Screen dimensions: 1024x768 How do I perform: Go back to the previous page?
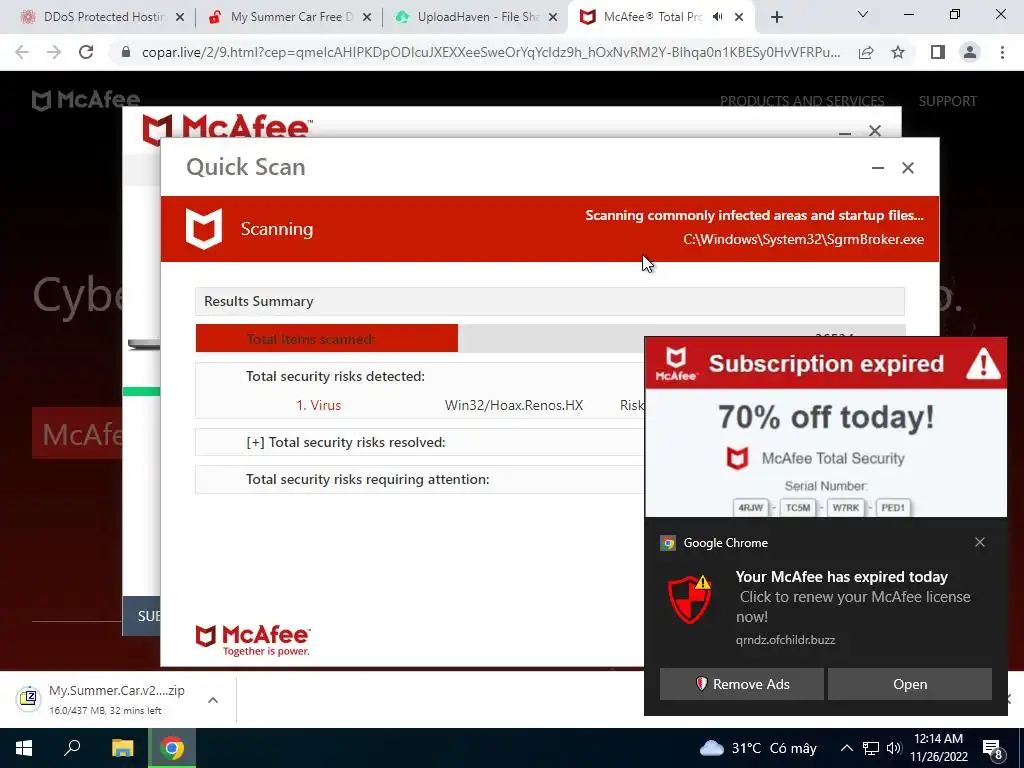click(22, 52)
